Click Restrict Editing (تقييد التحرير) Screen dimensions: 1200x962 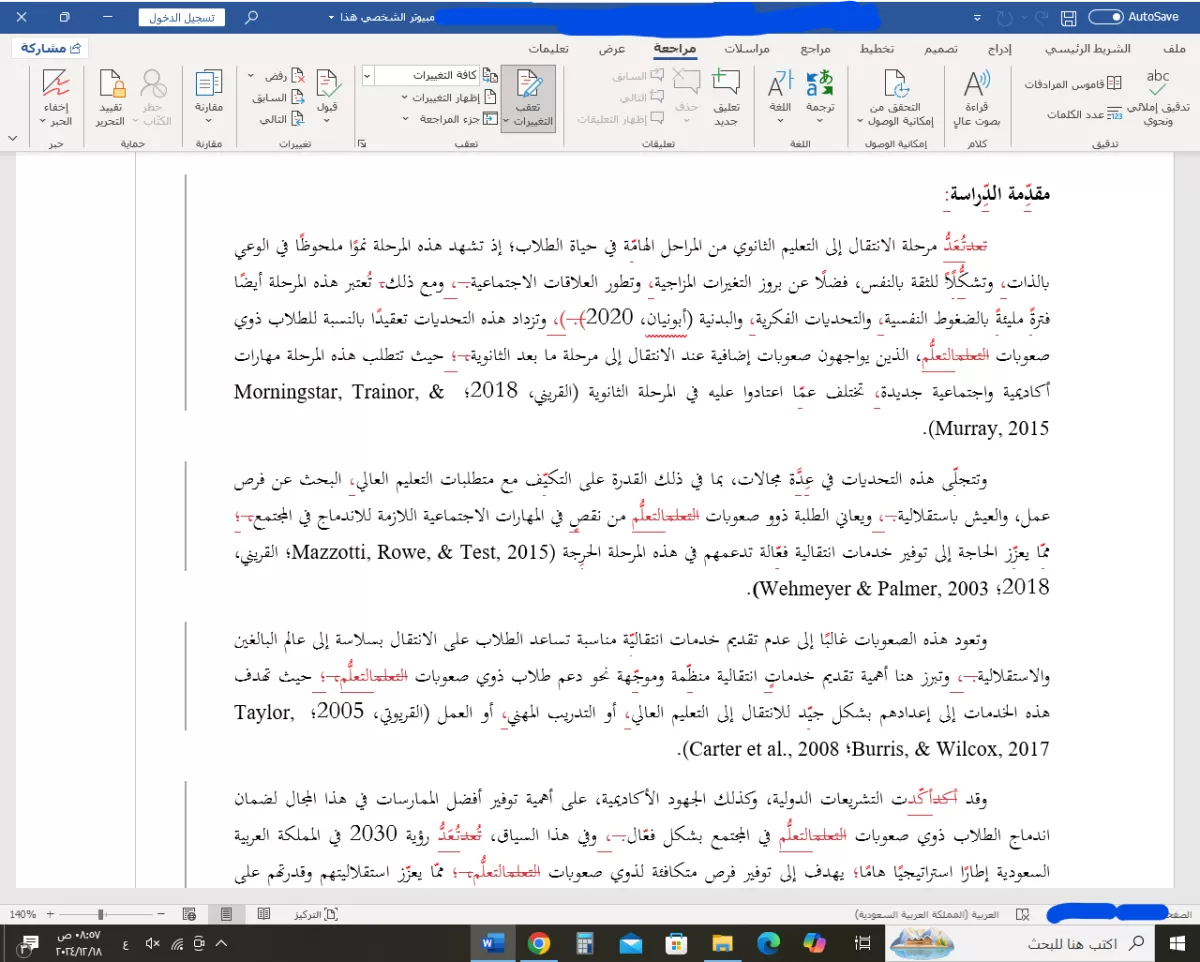(110, 98)
